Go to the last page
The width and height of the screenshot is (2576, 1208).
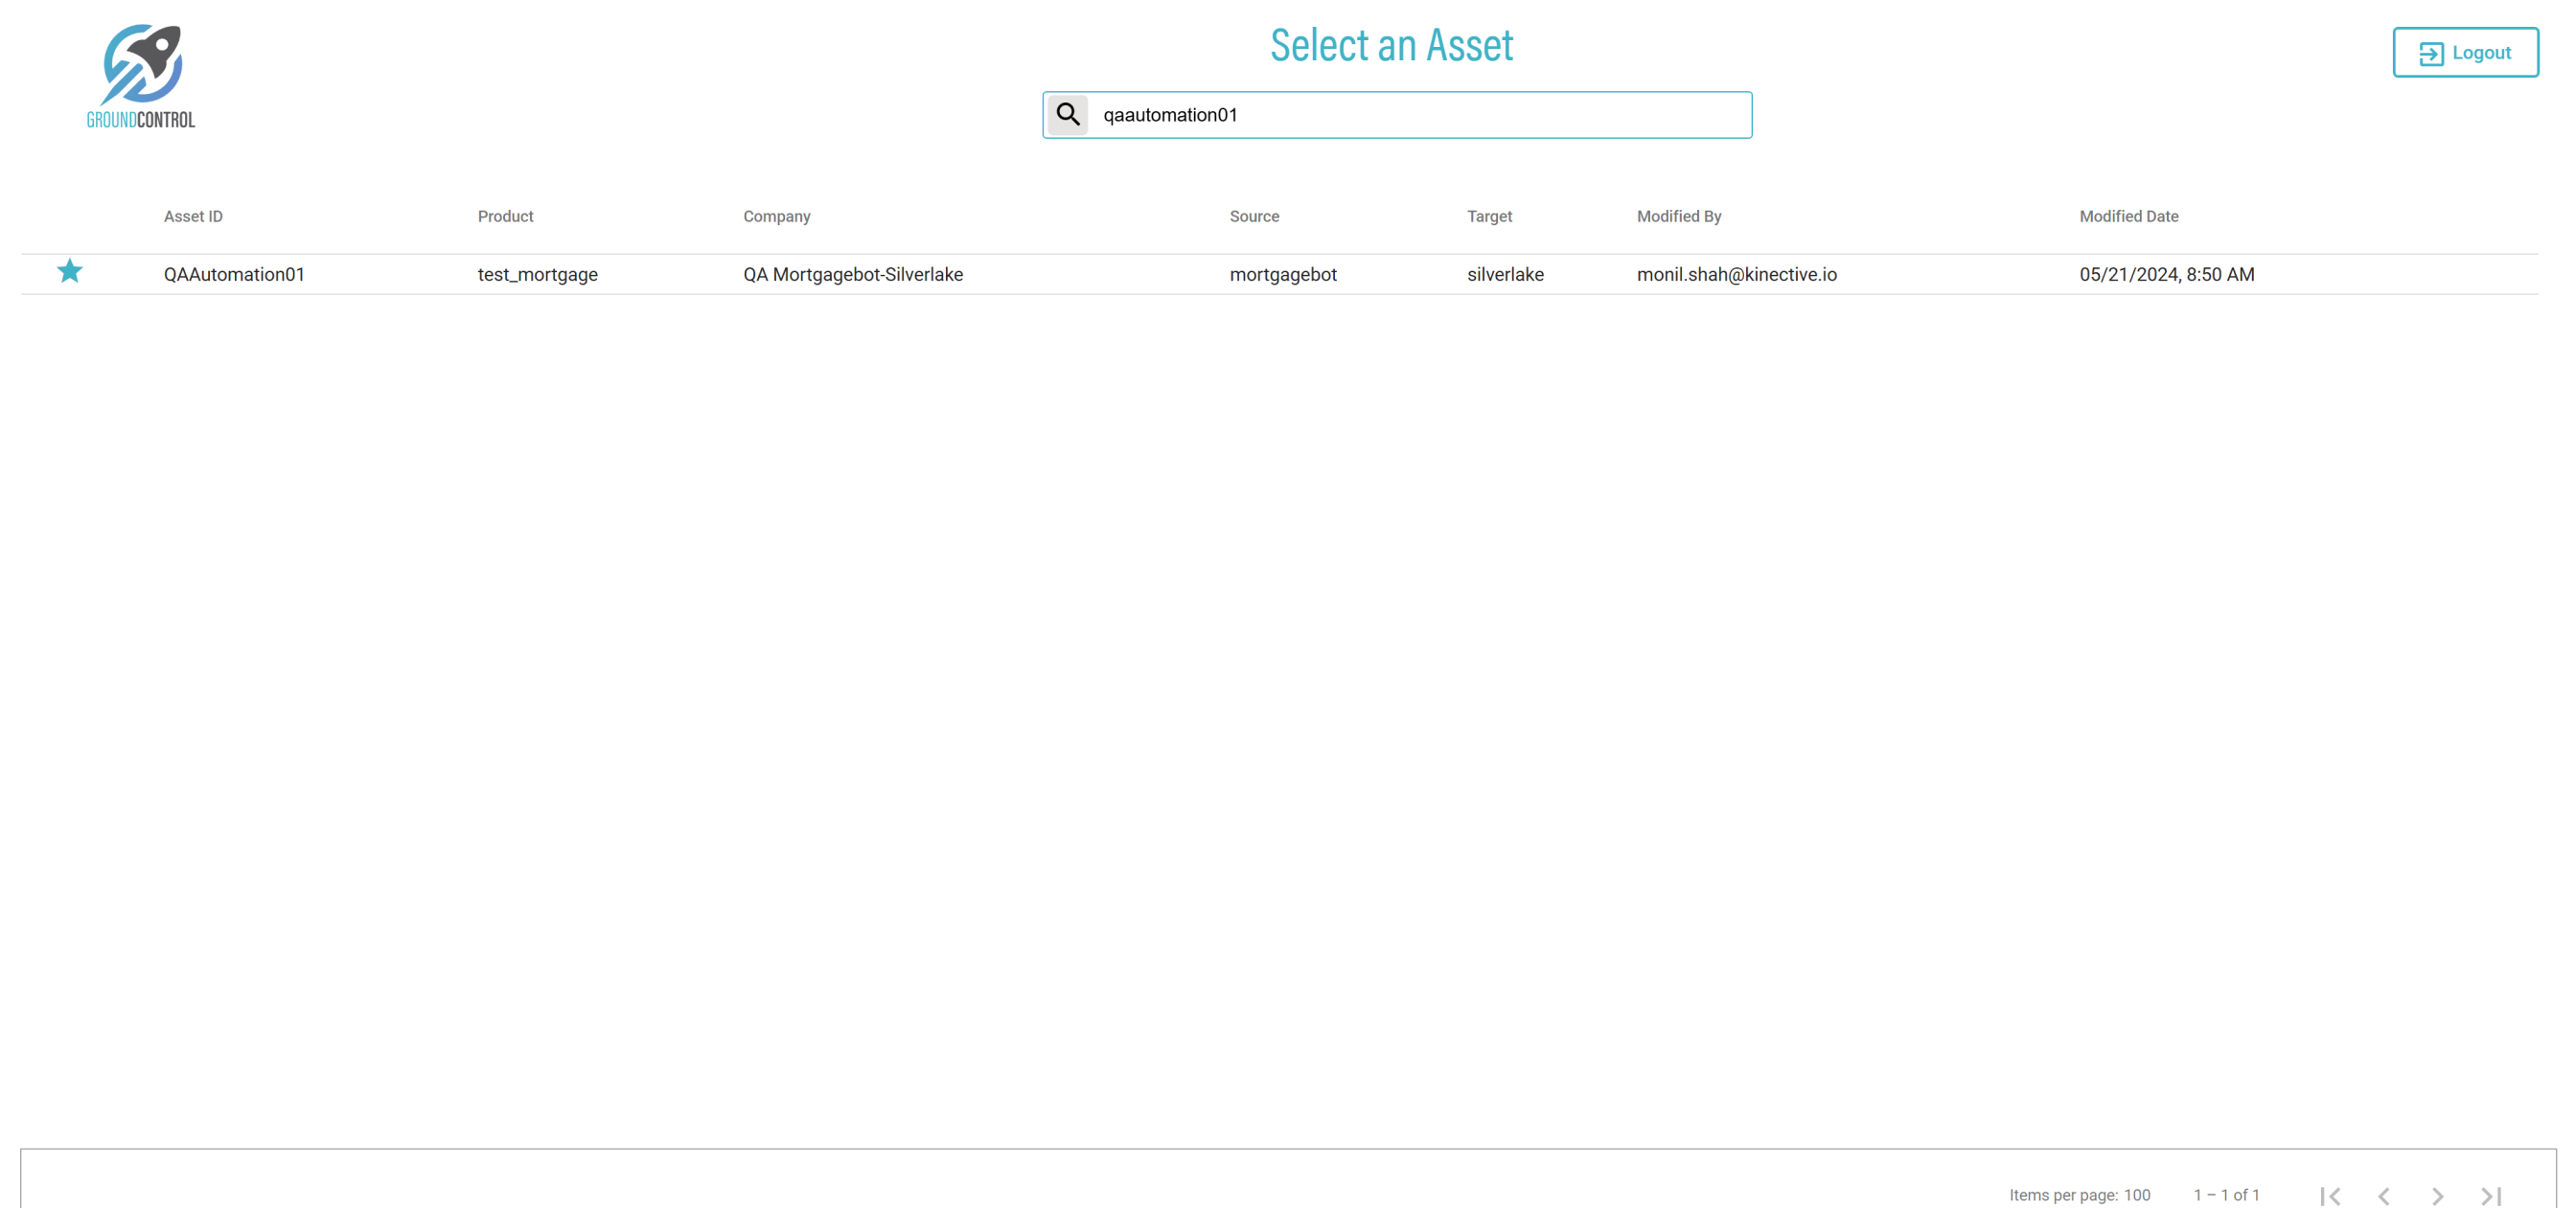click(2491, 1195)
